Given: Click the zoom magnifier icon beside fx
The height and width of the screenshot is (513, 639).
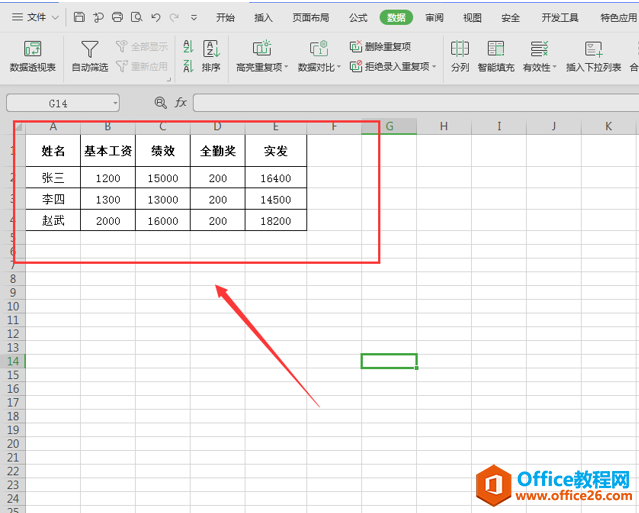Looking at the screenshot, I should [x=161, y=103].
